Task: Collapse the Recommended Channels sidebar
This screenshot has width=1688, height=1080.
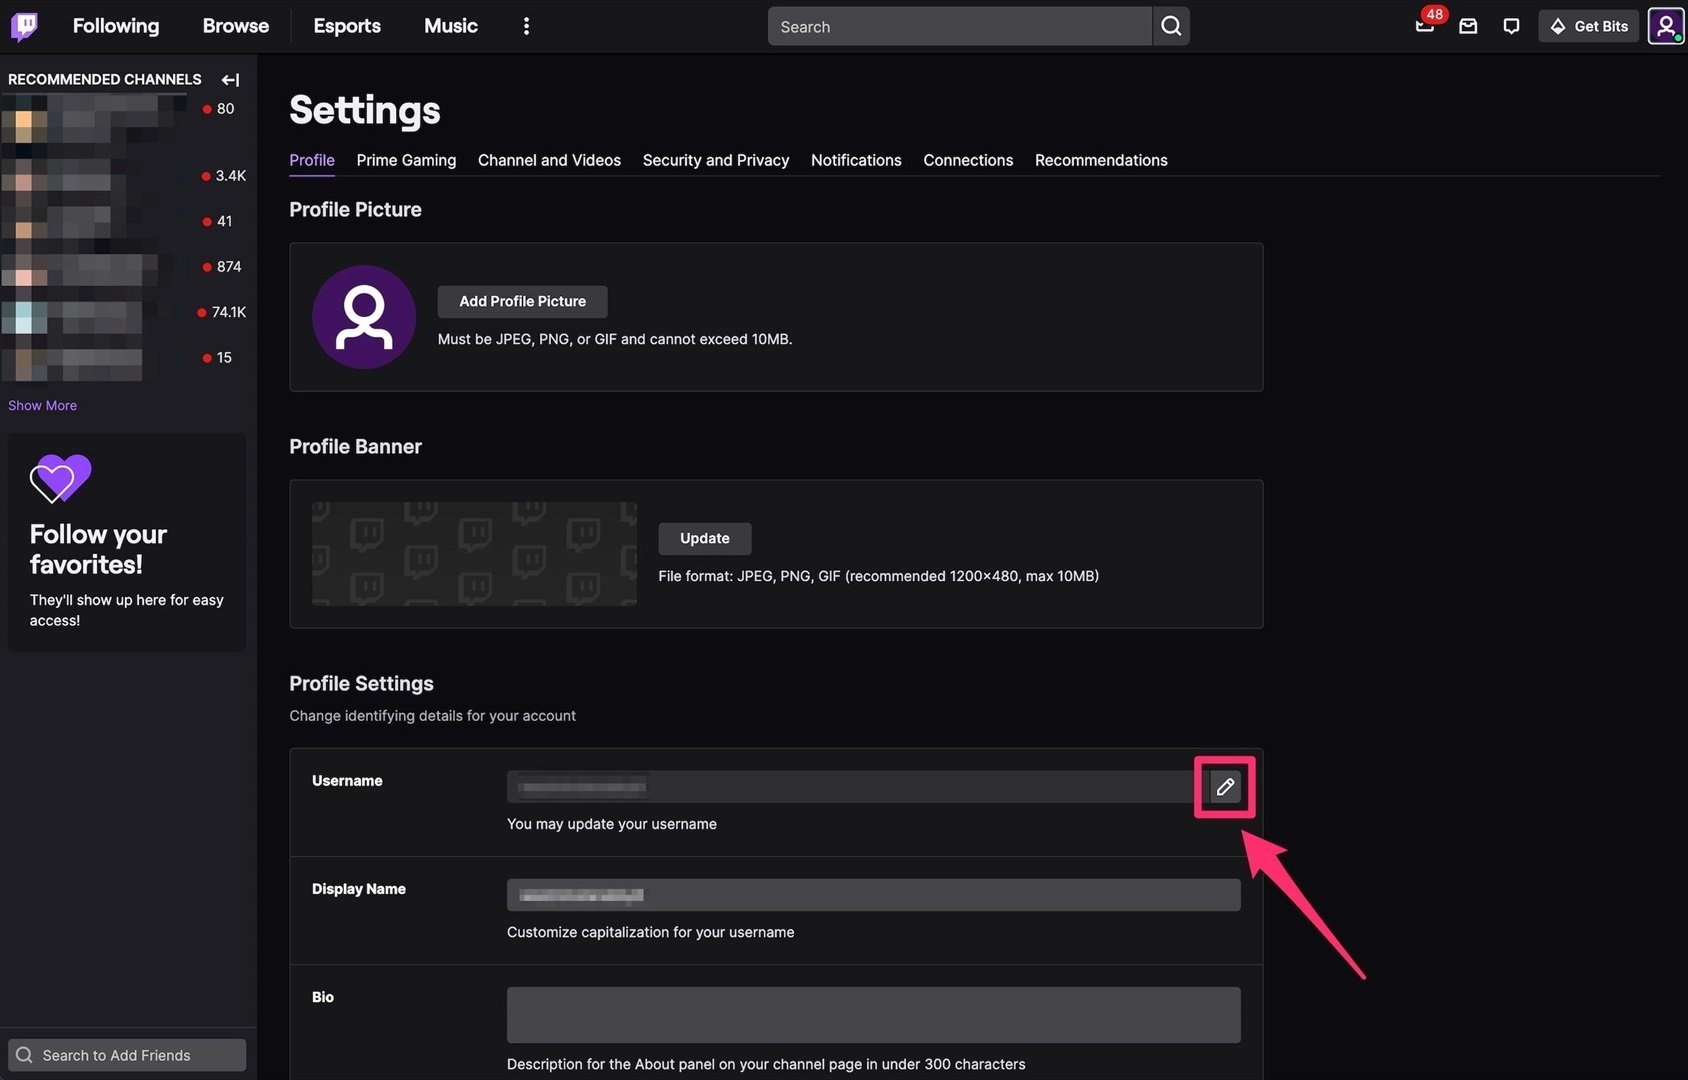Action: point(230,80)
